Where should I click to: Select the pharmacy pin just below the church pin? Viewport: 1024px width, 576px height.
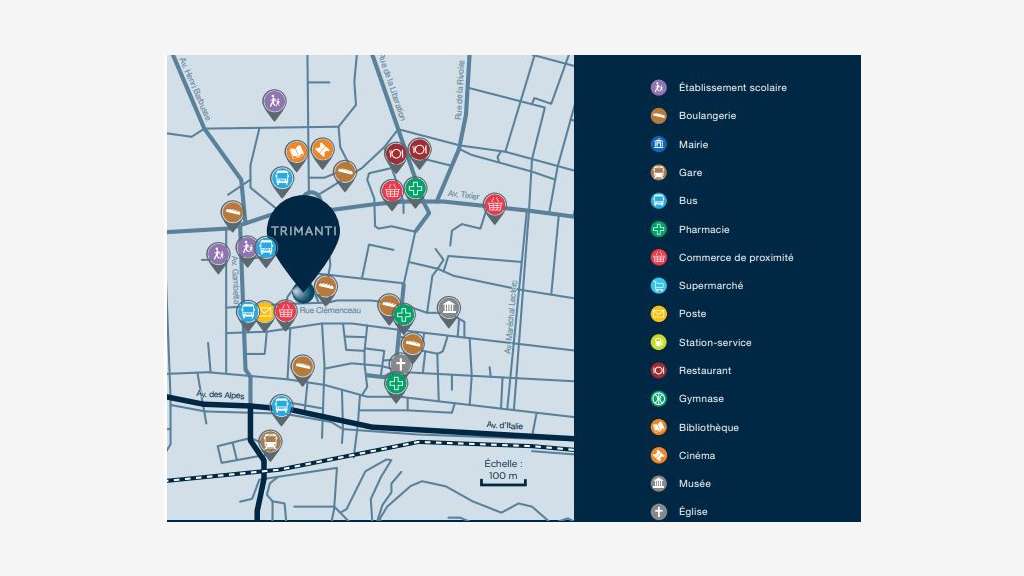(396, 385)
